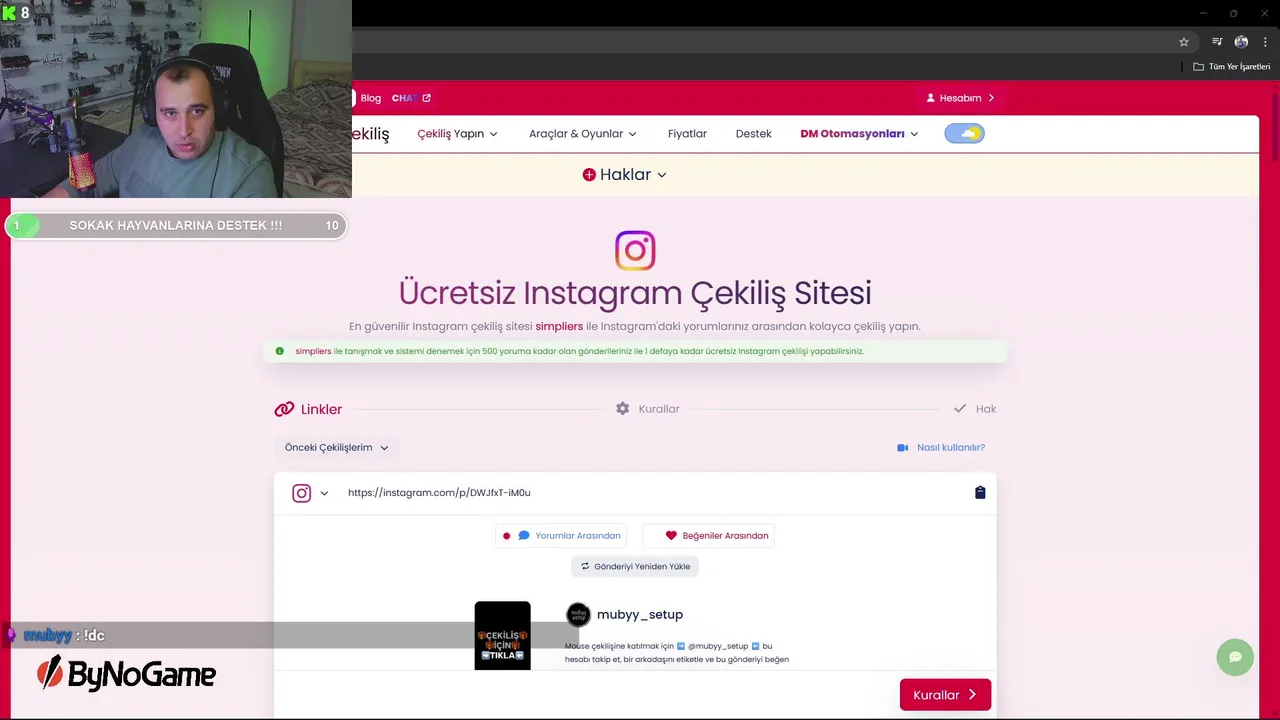Viewport: 1280px width, 720px height.
Task: Select the Hak step with checkmark
Action: click(x=975, y=409)
